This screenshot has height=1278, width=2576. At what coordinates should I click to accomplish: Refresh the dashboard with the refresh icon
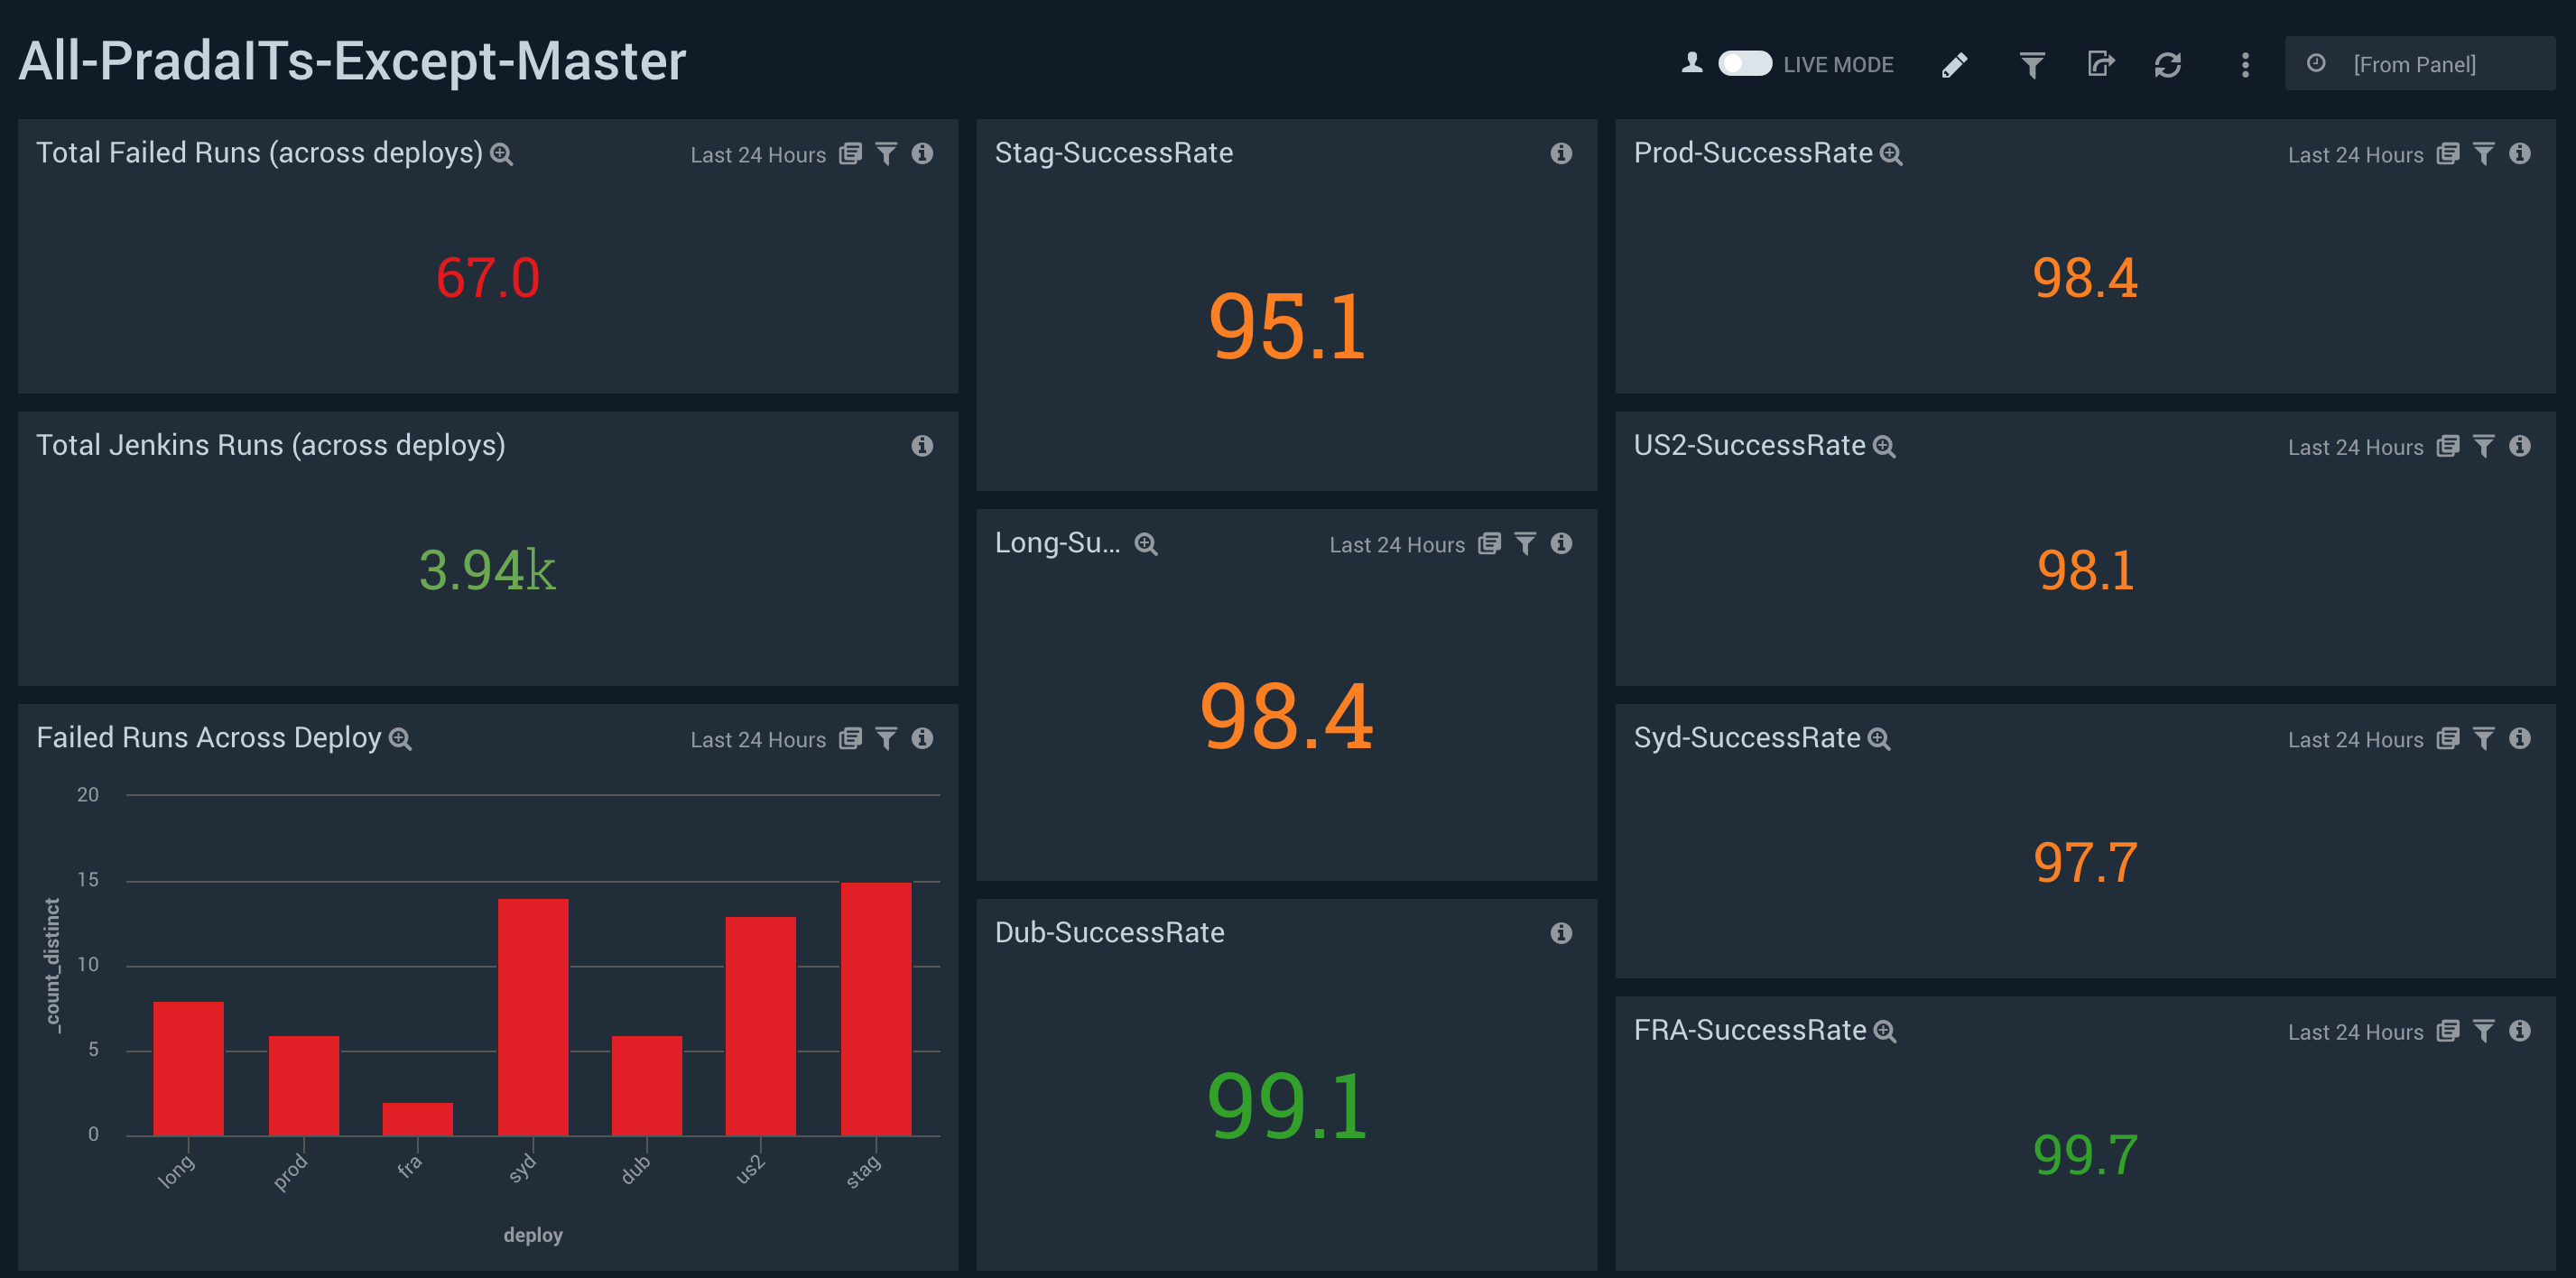tap(2167, 65)
